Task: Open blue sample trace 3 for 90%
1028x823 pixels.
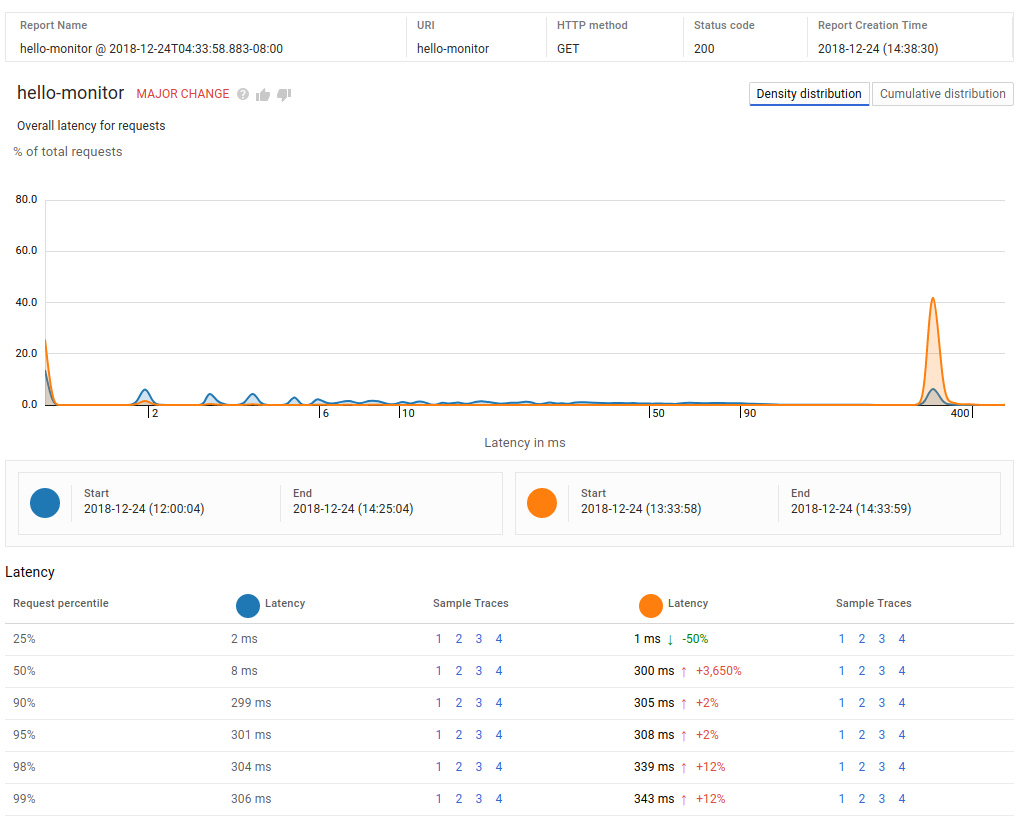Action: [479, 704]
